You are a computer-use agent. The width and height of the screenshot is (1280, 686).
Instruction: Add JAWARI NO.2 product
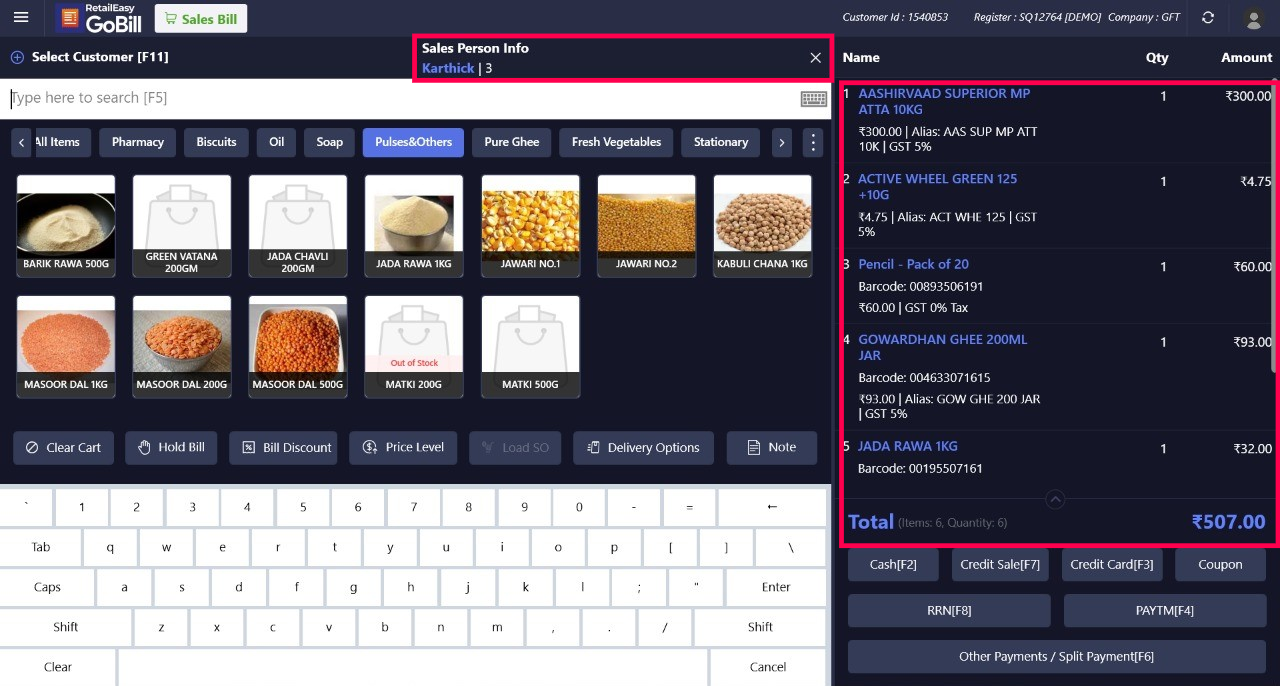(646, 227)
